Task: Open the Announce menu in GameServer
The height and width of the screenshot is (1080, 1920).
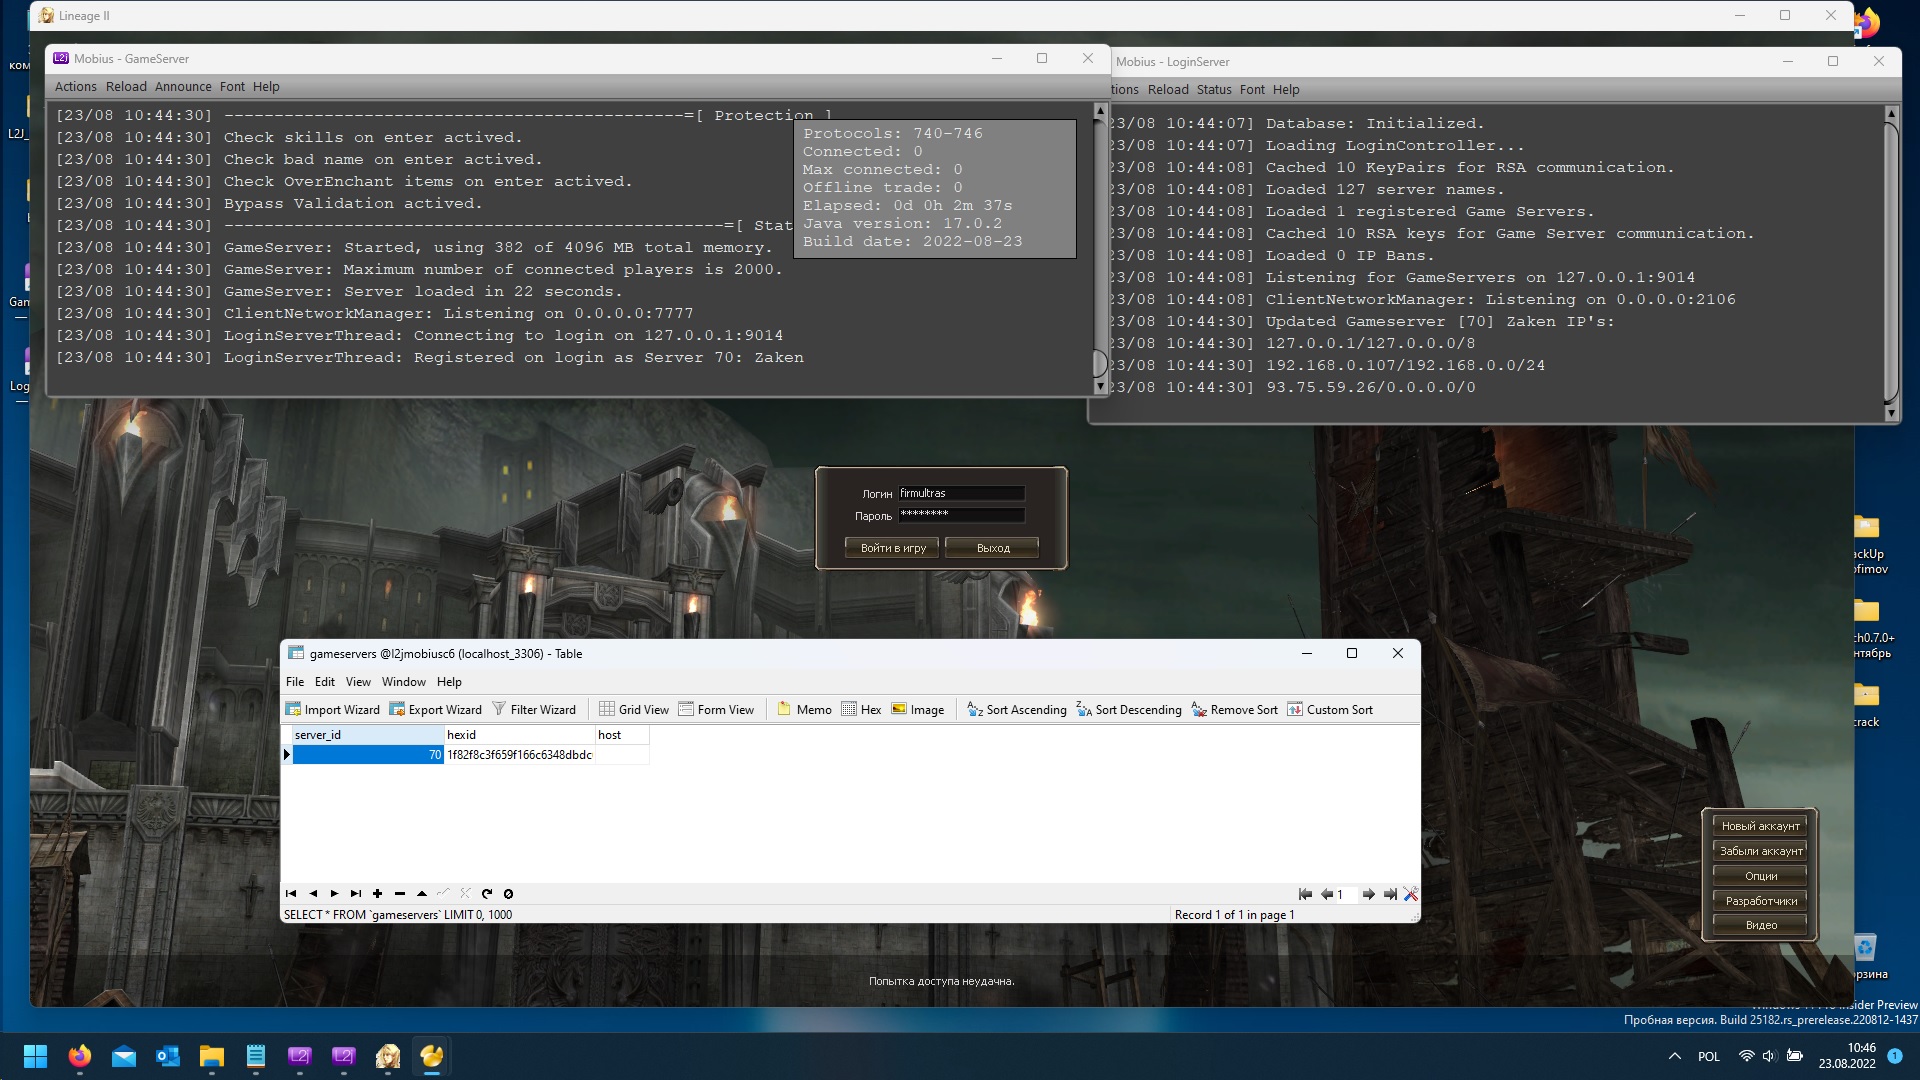Action: click(x=183, y=87)
